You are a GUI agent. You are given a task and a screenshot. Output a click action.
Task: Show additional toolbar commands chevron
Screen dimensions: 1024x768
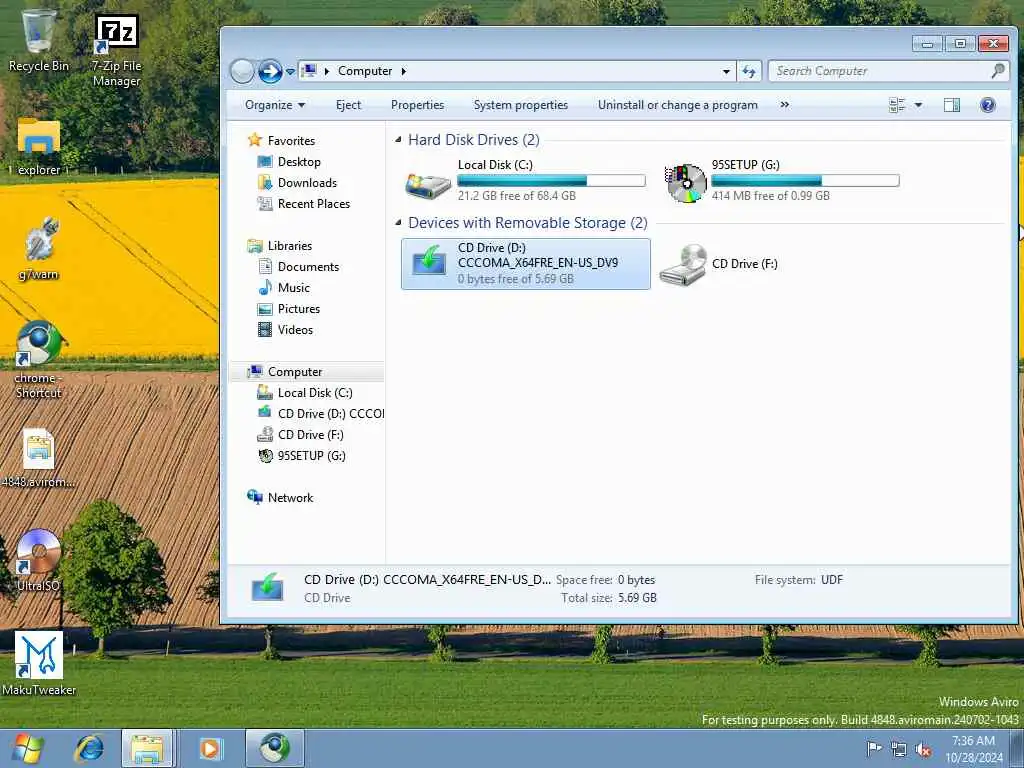tap(784, 104)
